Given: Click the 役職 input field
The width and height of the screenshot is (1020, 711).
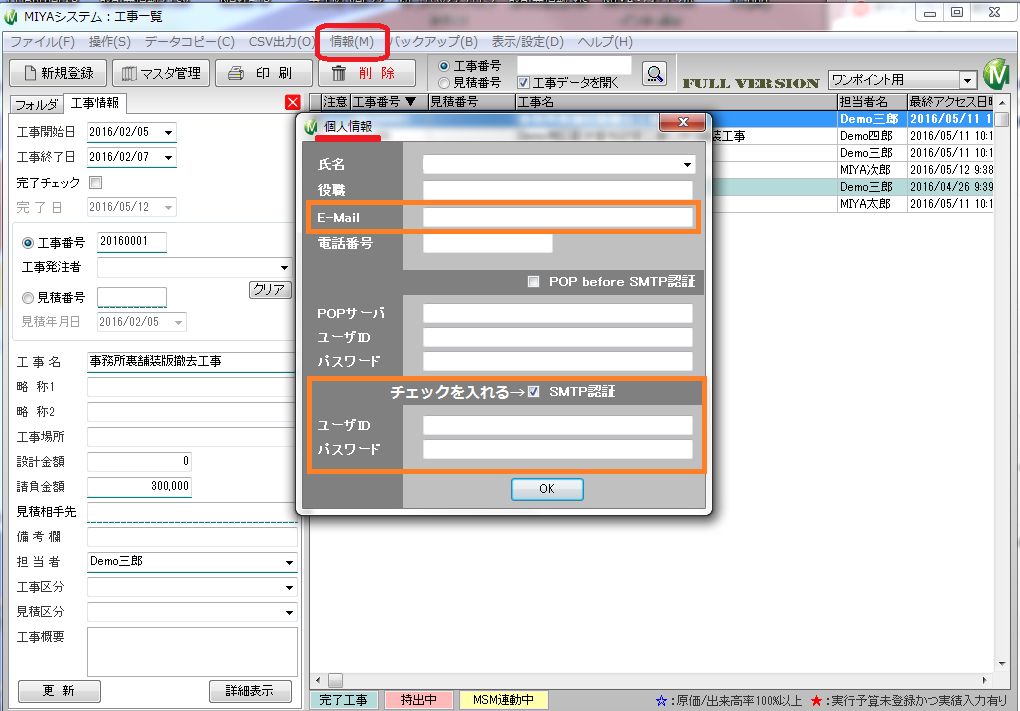Looking at the screenshot, I should 557,190.
